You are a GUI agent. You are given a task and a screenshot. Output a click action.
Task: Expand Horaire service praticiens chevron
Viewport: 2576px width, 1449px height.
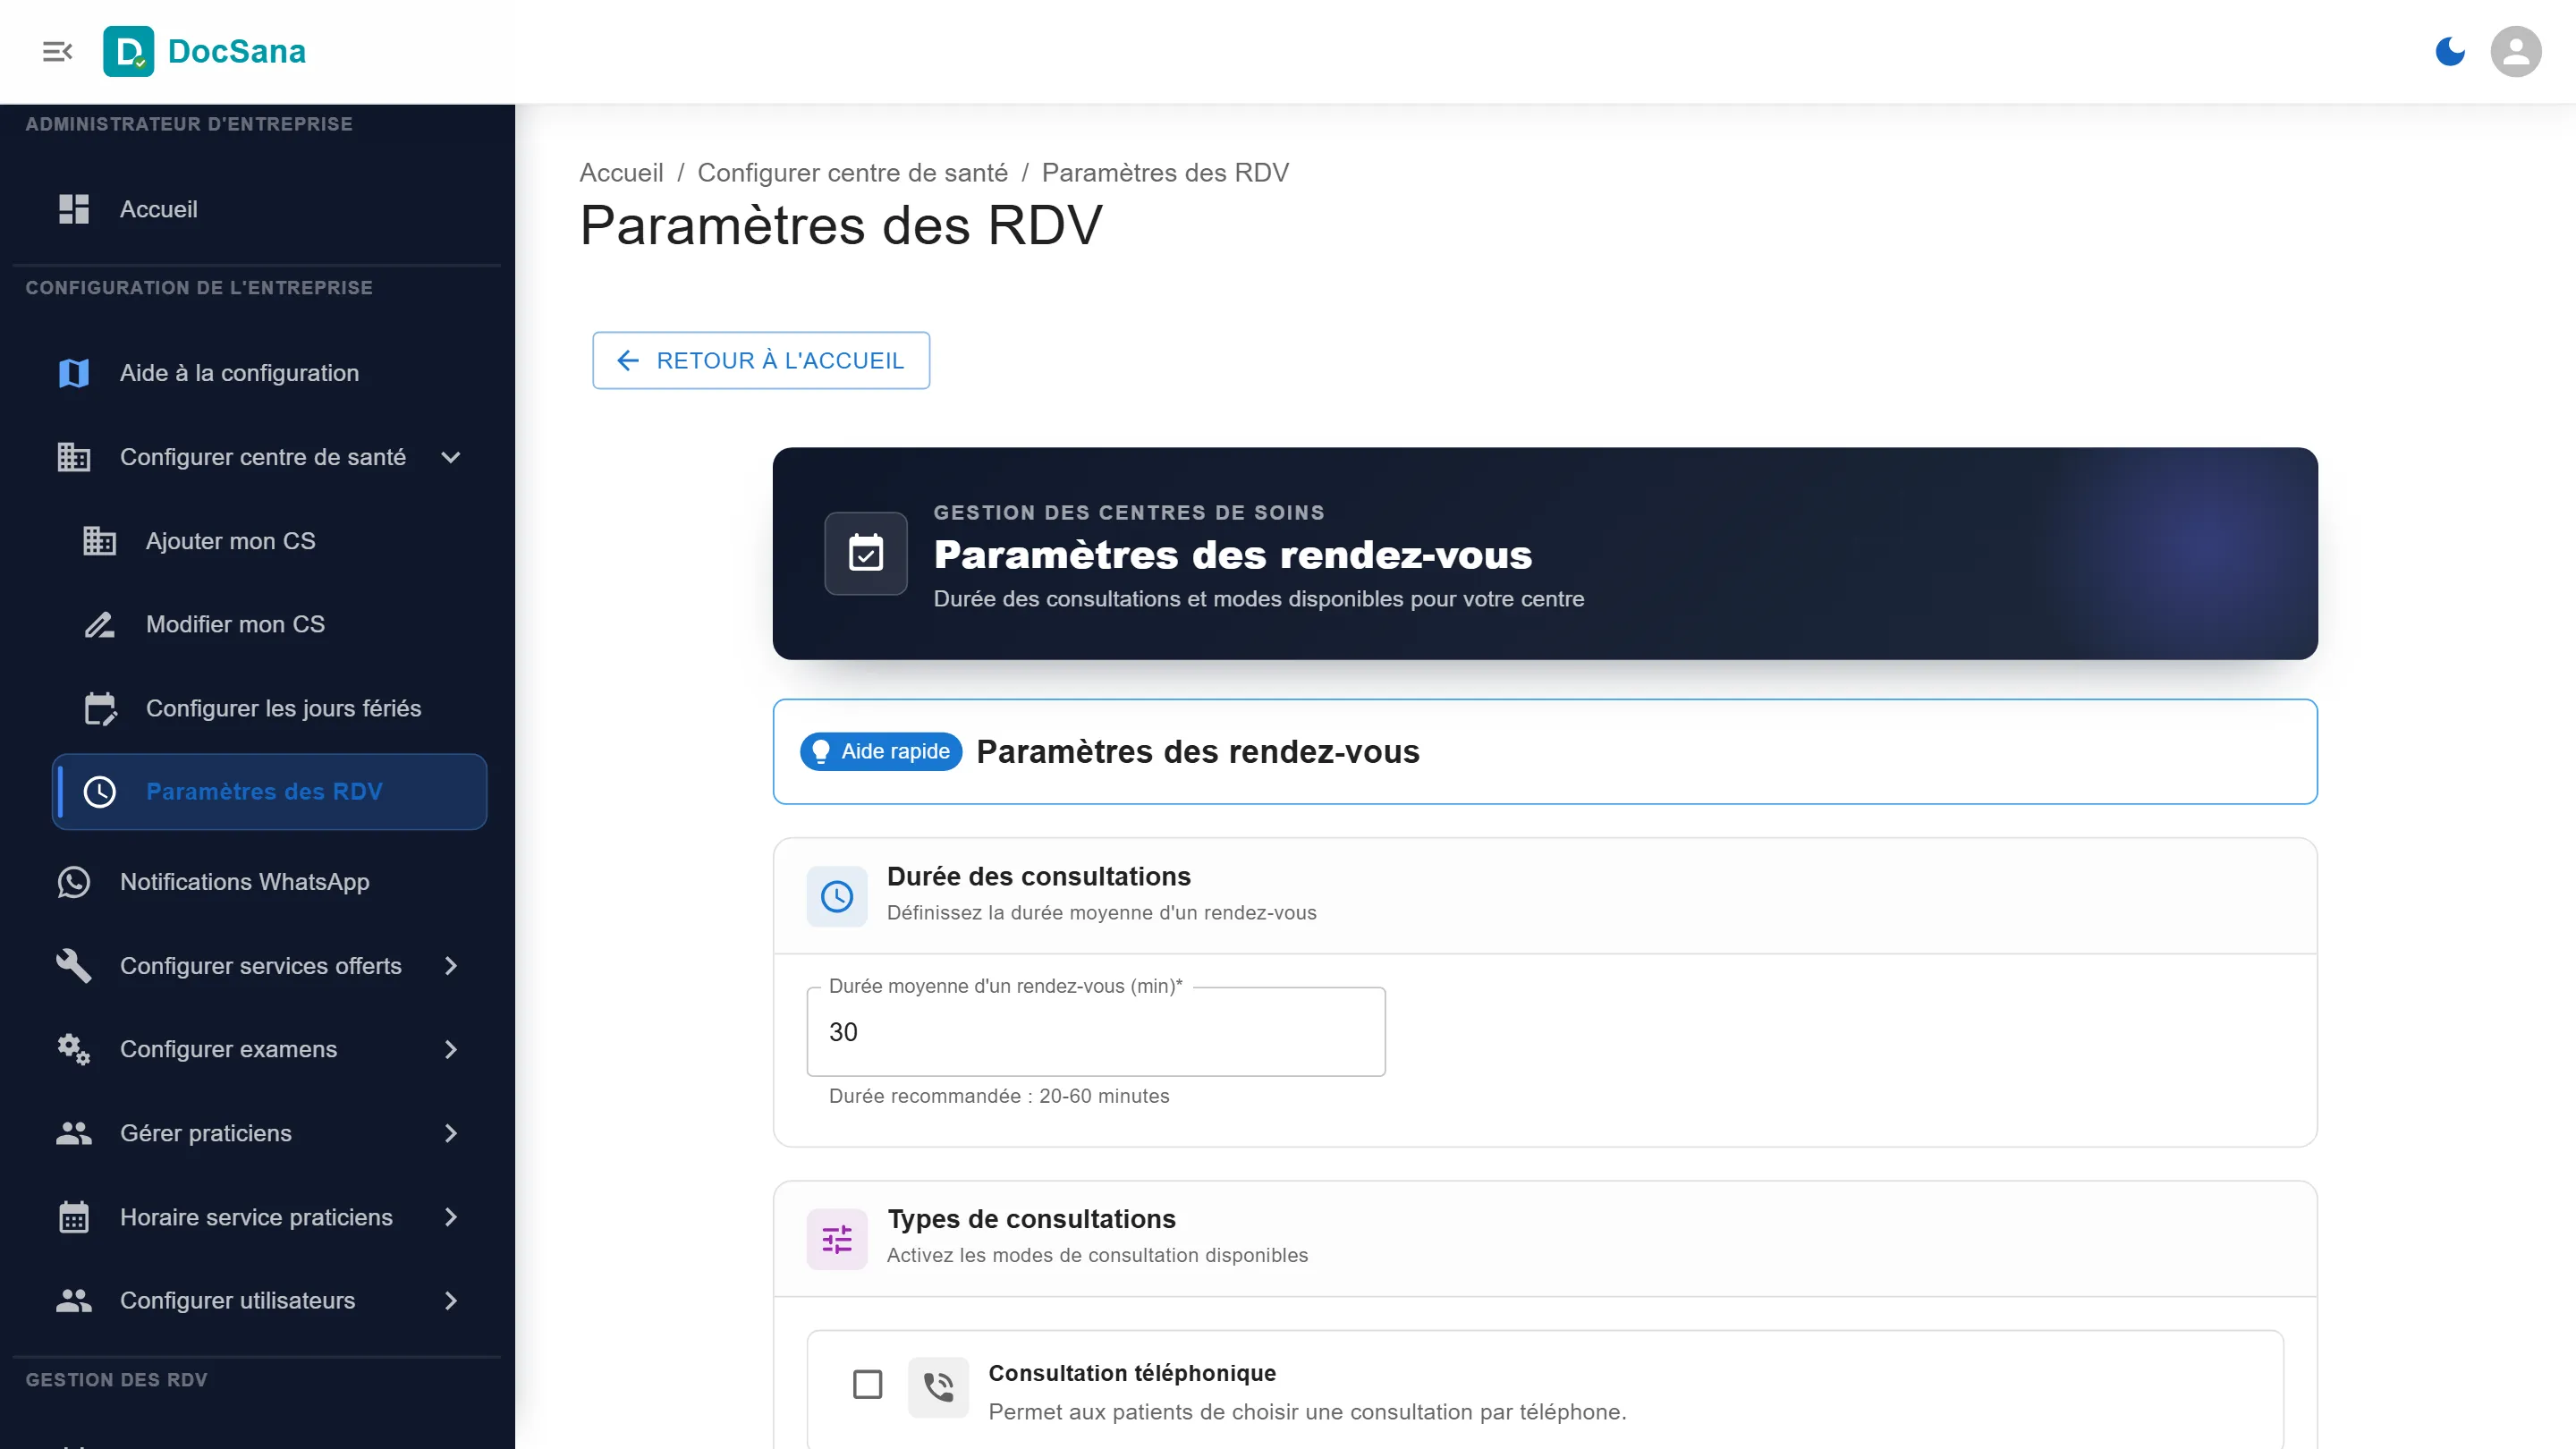tap(451, 1217)
